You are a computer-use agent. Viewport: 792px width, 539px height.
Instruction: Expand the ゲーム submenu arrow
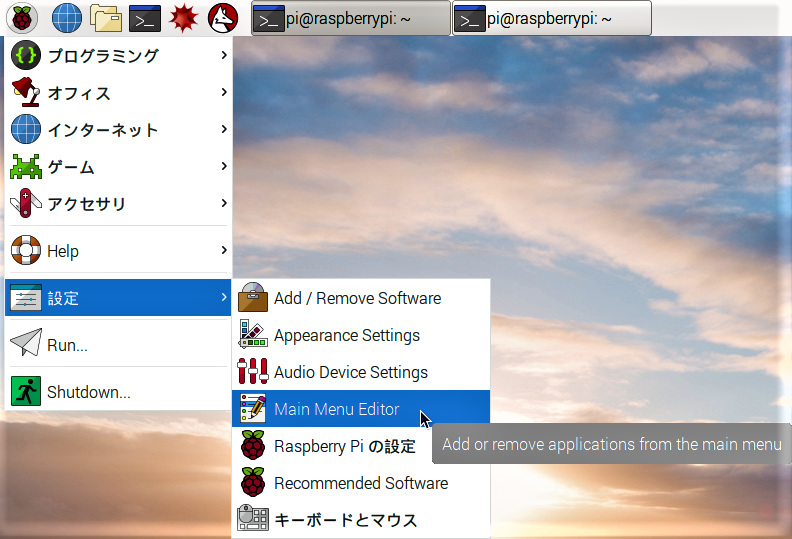pos(224,166)
